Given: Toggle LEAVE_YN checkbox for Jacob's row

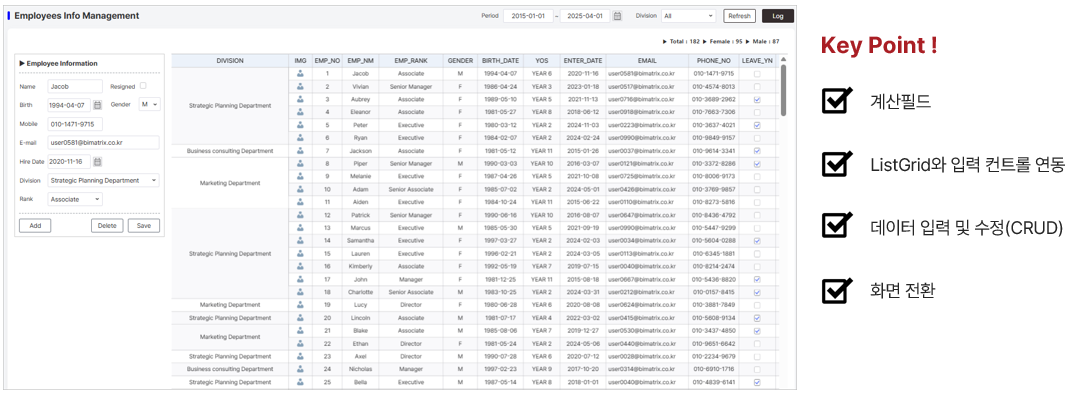Looking at the screenshot, I should pos(757,73).
